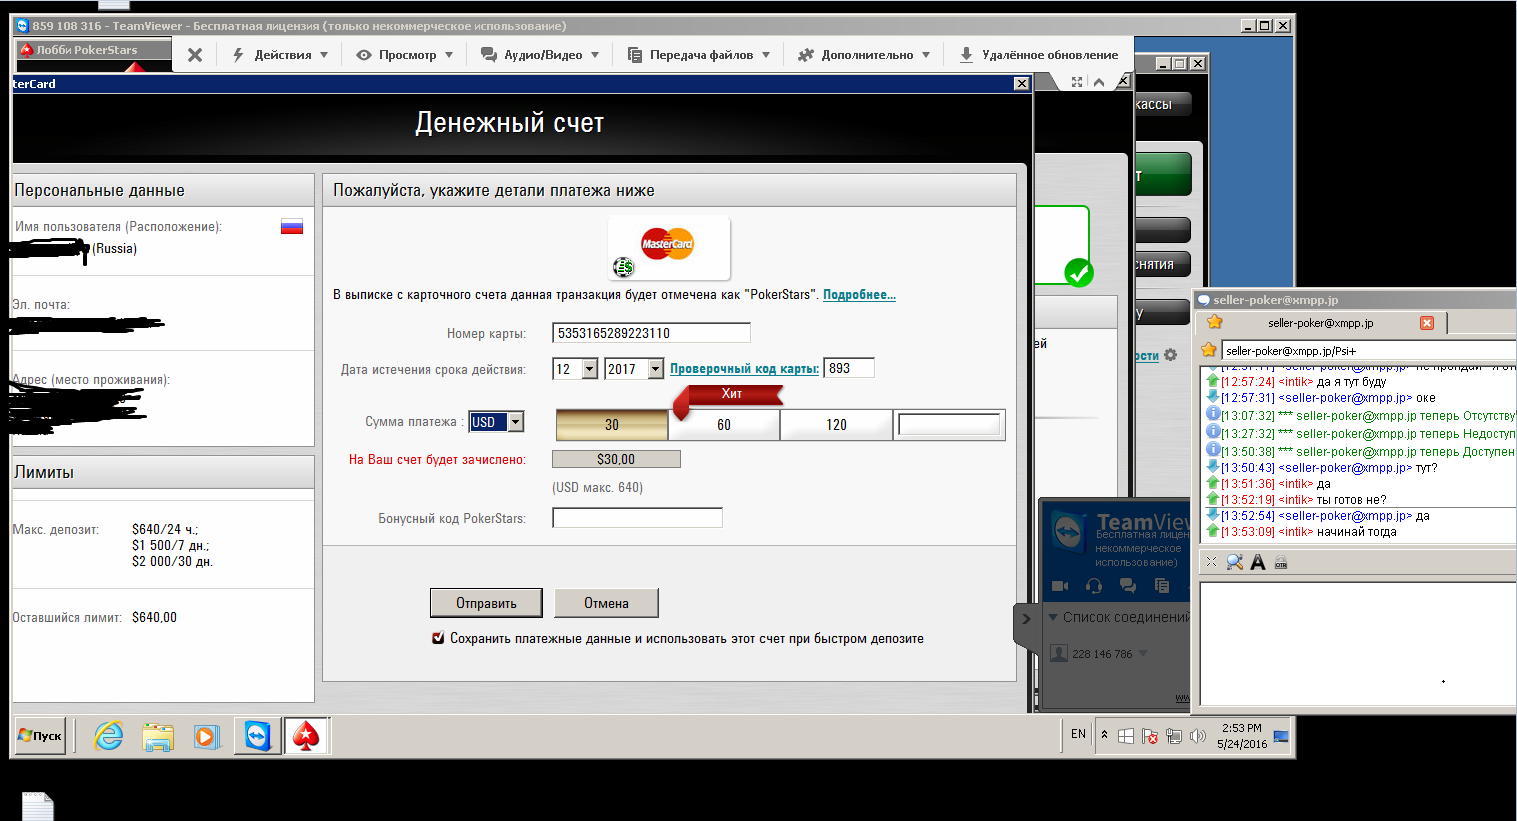Start video from the TeamViewer panel camera icon
Screen dimensions: 1517x821
click(x=1060, y=586)
